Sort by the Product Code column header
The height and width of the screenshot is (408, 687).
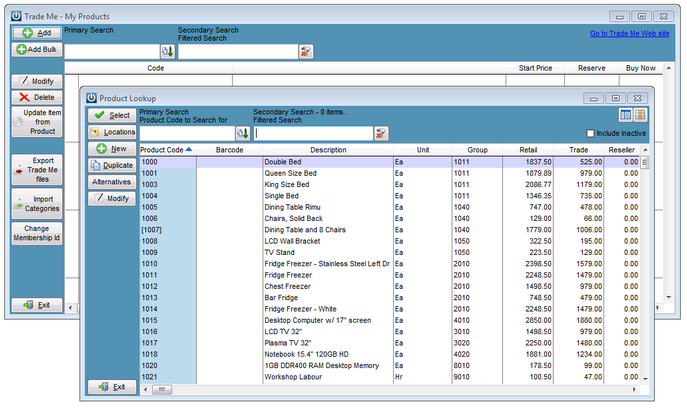[168, 150]
